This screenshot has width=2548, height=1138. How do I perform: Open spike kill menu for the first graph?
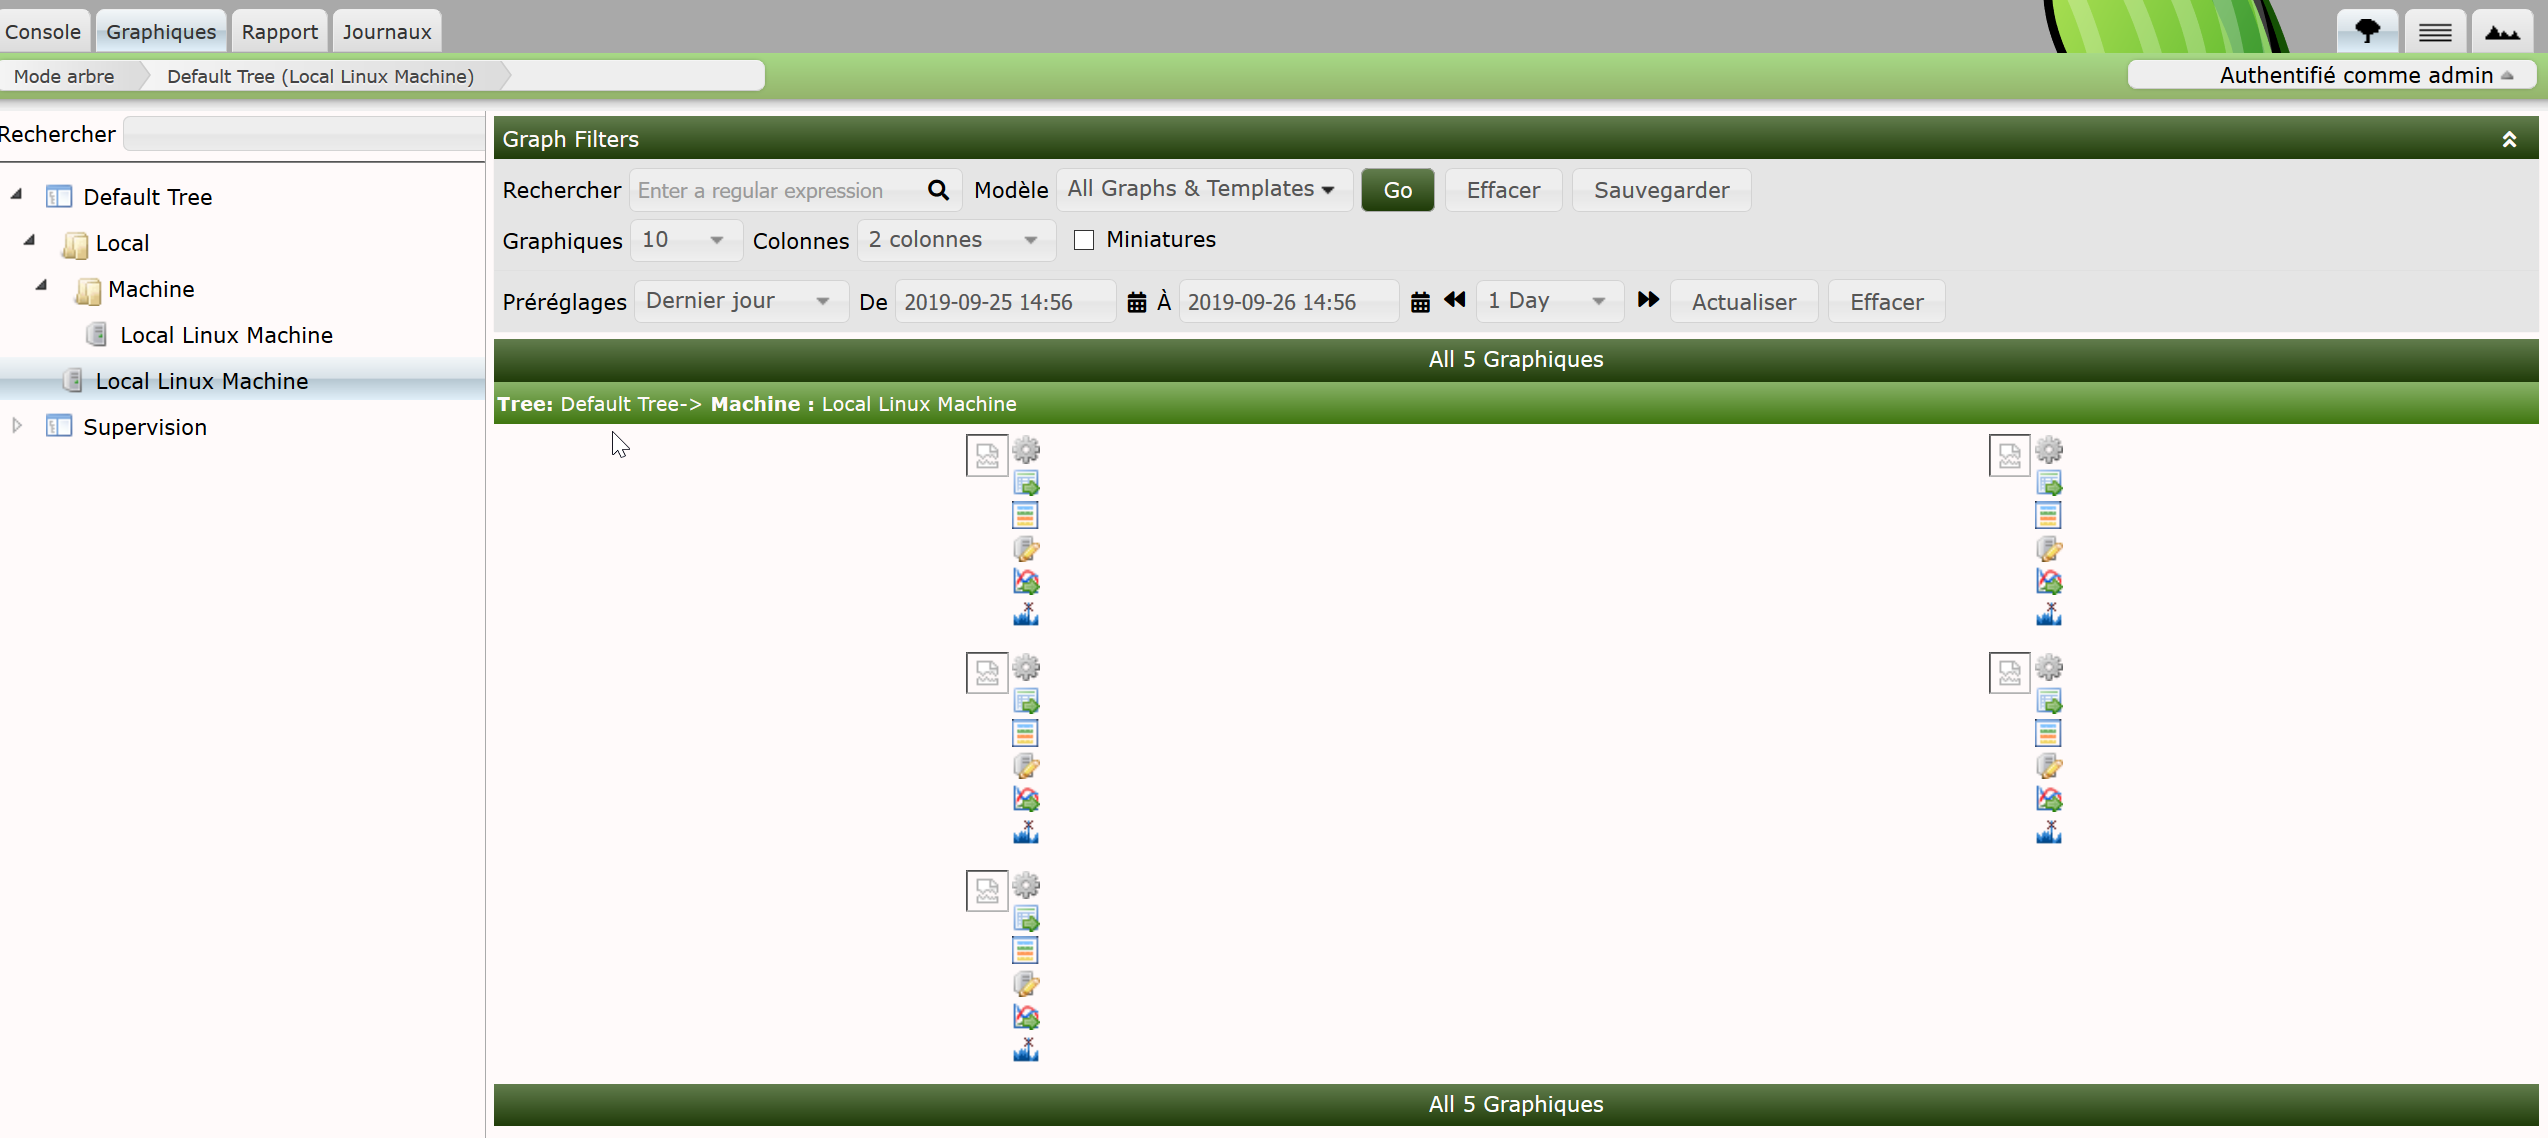pyautogui.click(x=1026, y=614)
